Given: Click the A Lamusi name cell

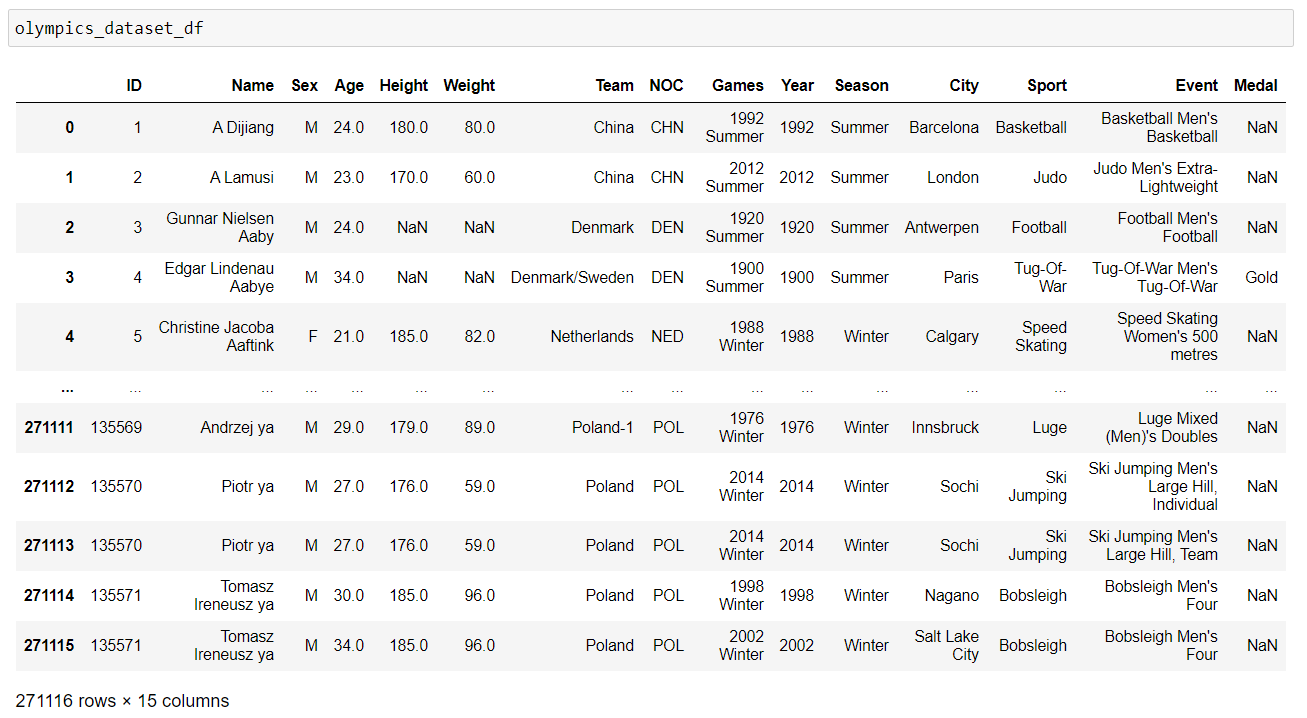Looking at the screenshot, I should click(x=241, y=178).
